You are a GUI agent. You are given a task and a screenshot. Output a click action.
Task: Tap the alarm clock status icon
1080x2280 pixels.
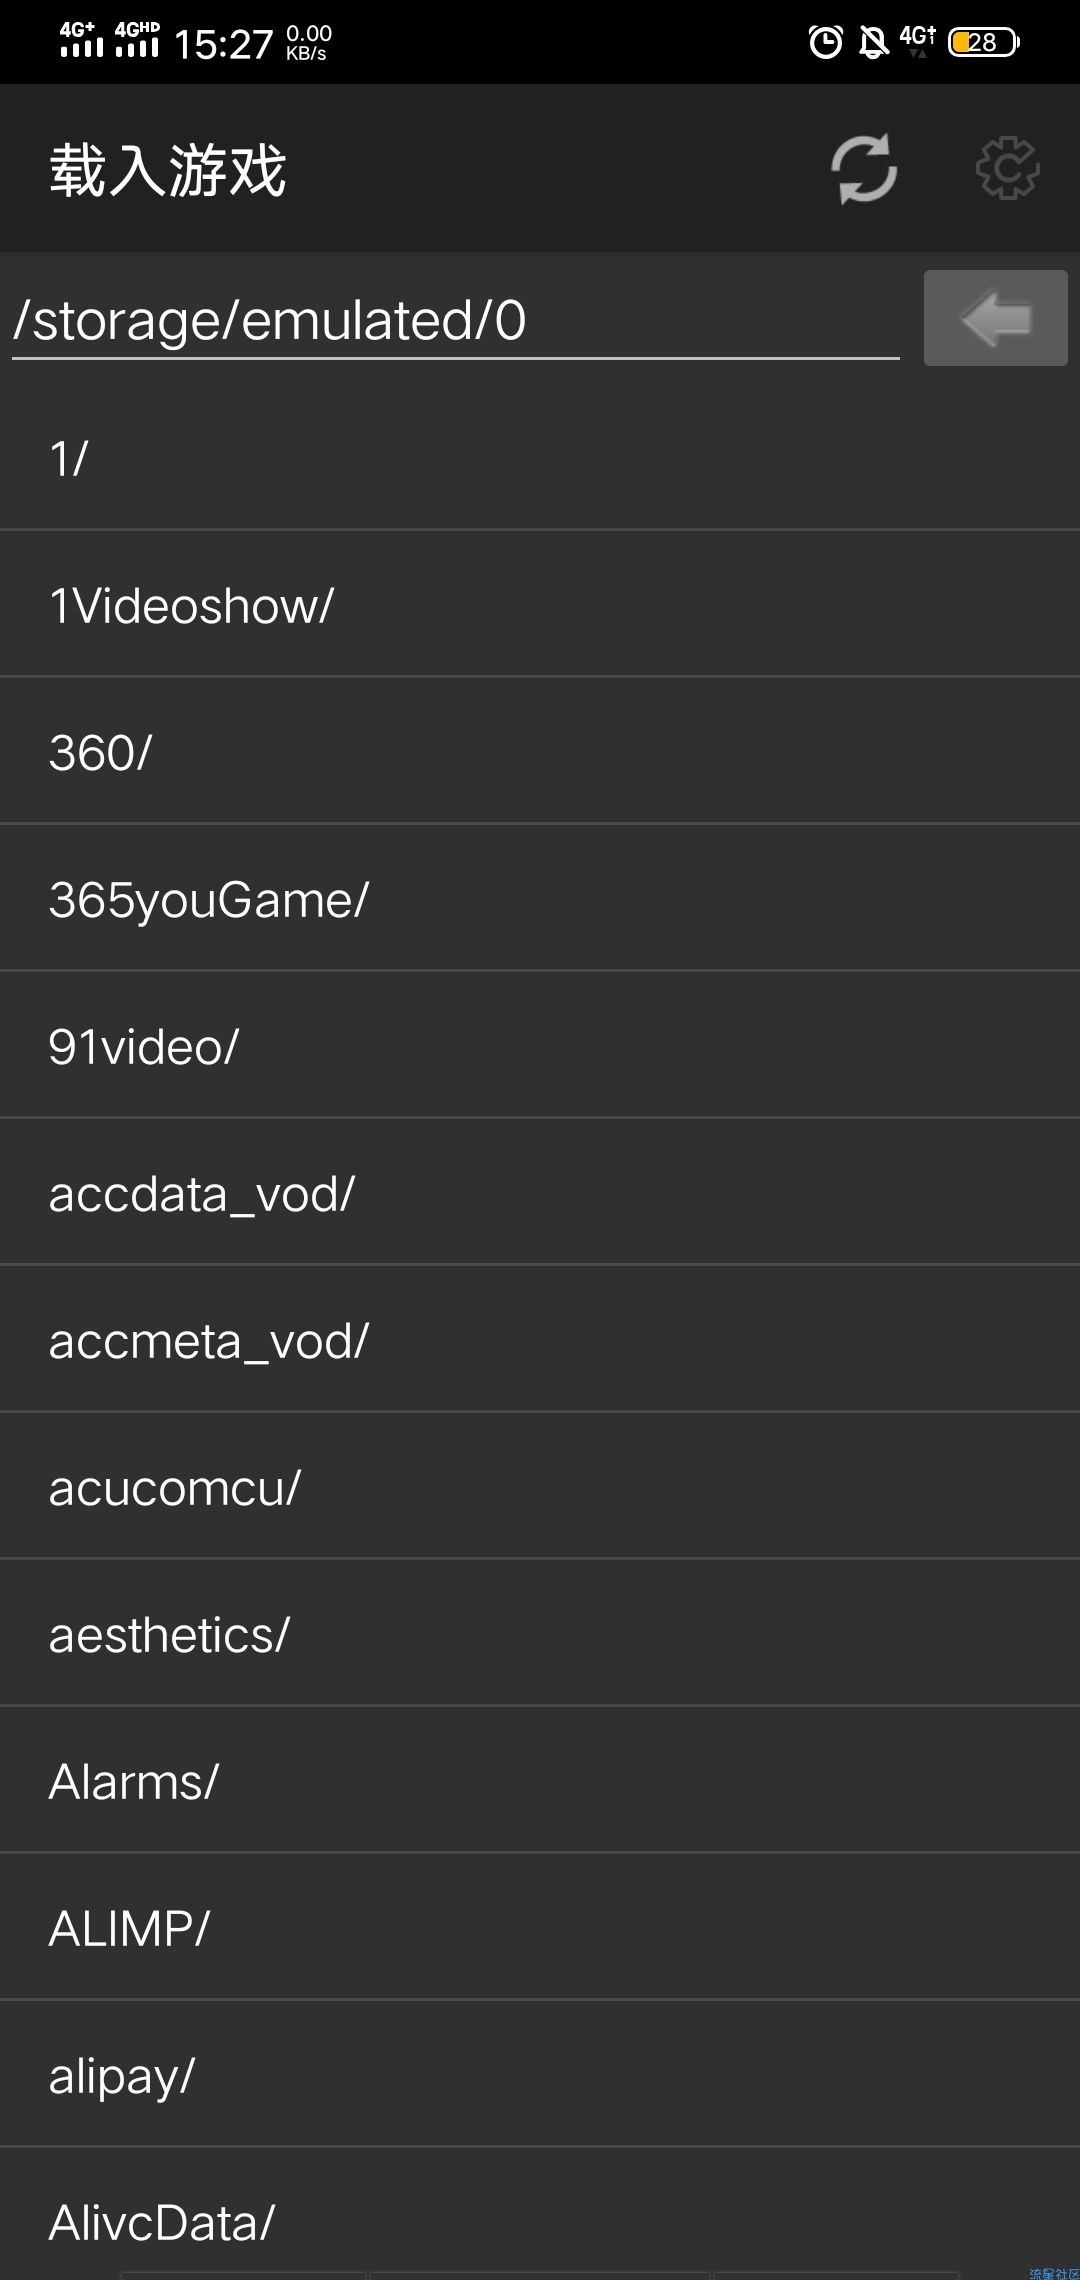click(826, 42)
